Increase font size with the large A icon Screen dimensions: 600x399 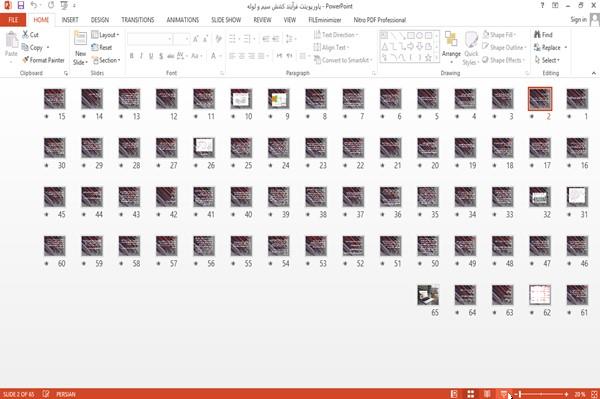196,39
